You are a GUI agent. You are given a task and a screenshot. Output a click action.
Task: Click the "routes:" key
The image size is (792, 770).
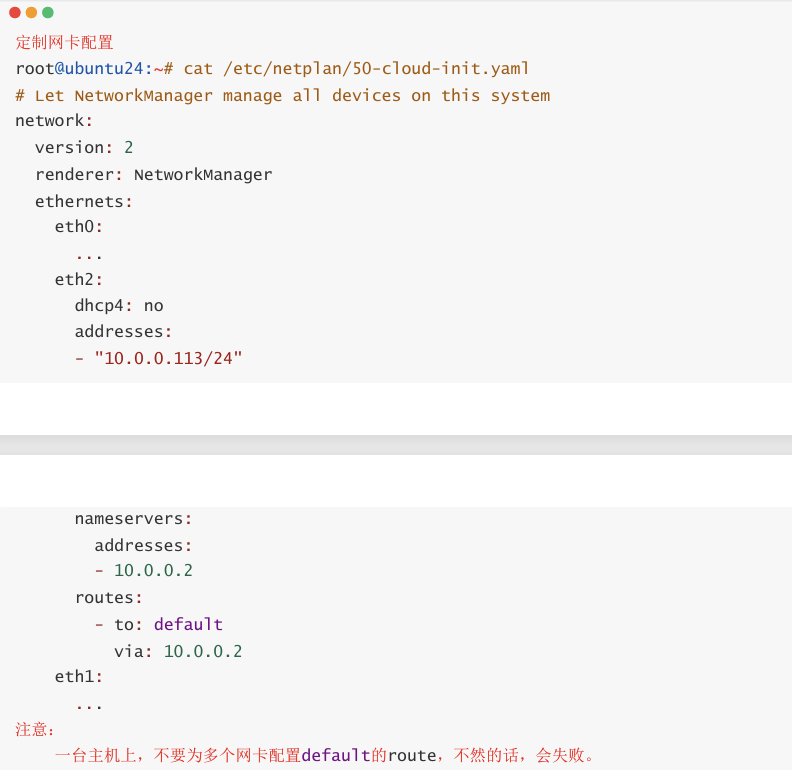109,598
